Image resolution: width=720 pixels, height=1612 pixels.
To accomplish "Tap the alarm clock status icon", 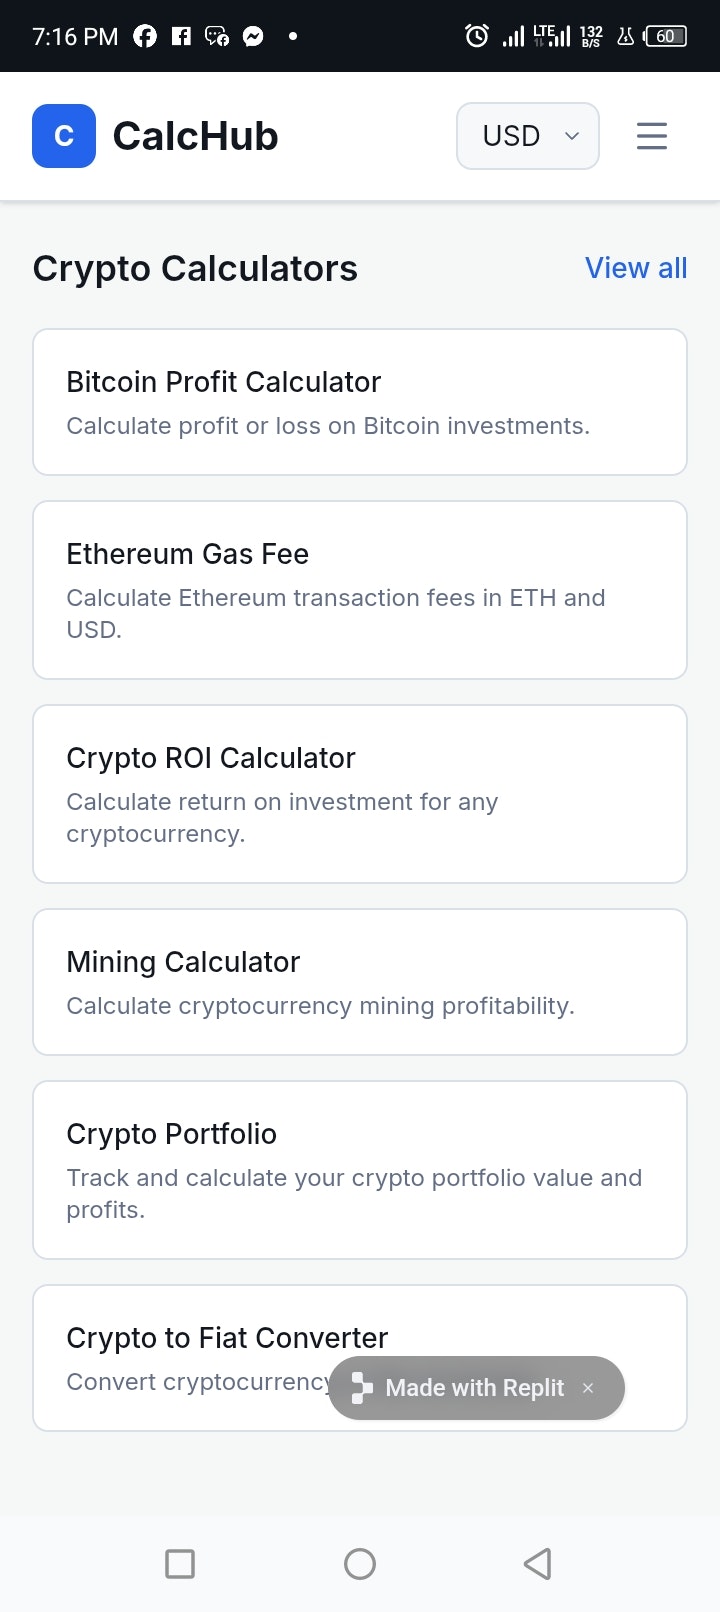I will (x=477, y=36).
